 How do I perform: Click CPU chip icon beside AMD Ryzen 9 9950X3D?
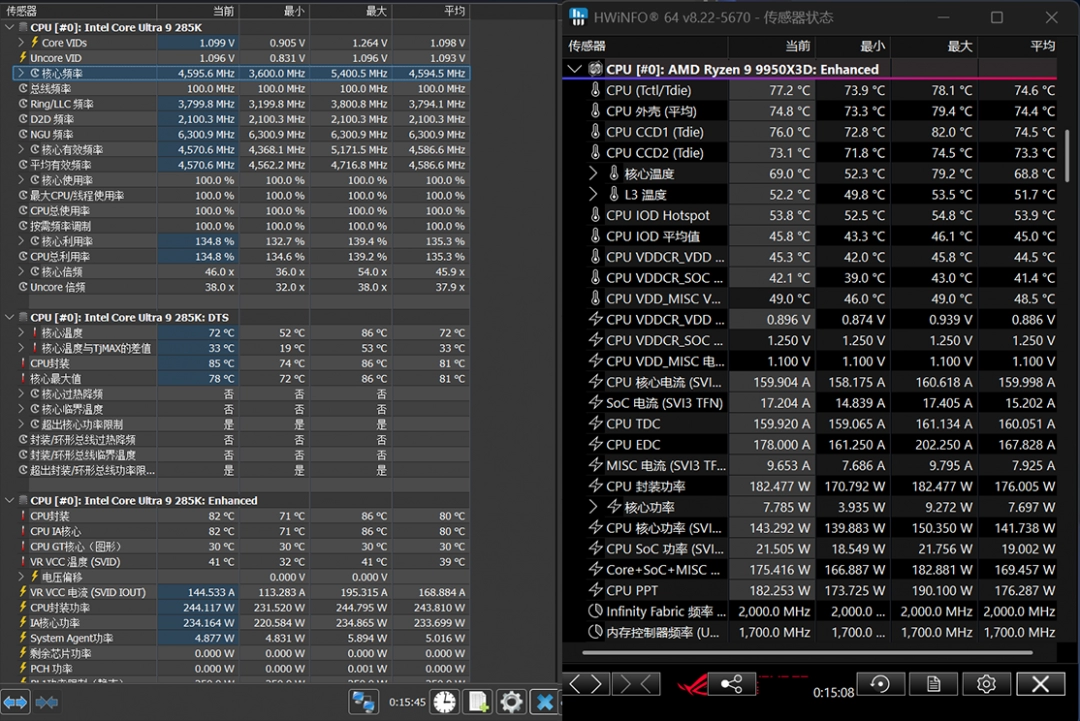coord(596,69)
